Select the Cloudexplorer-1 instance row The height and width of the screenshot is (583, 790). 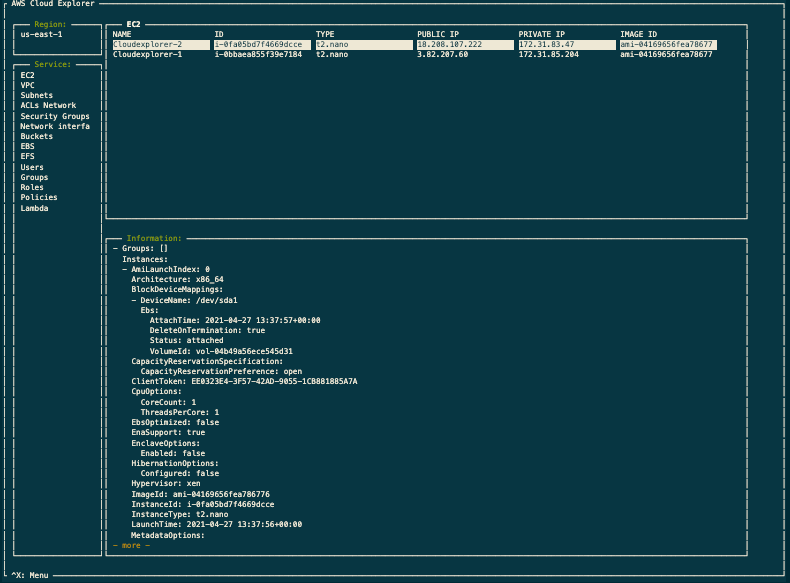pos(413,54)
